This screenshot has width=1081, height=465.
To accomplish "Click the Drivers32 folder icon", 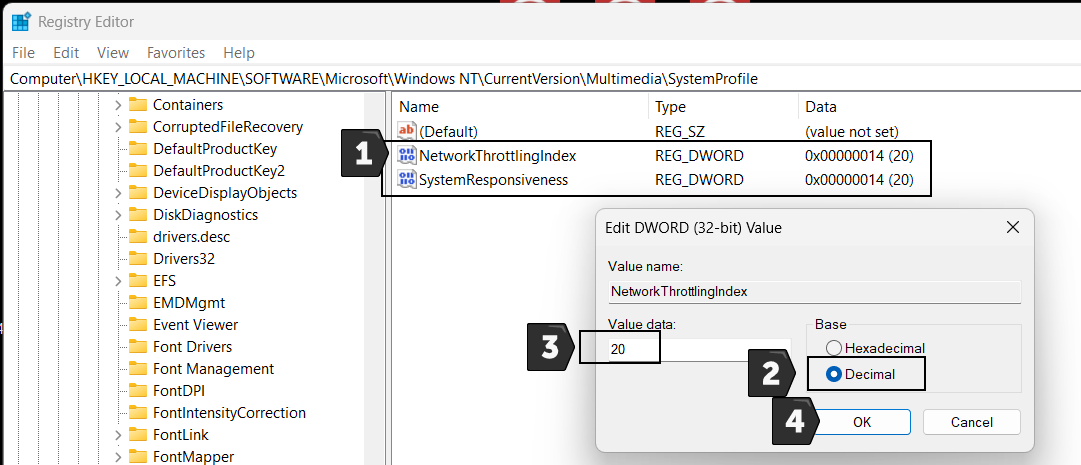I will [x=139, y=259].
